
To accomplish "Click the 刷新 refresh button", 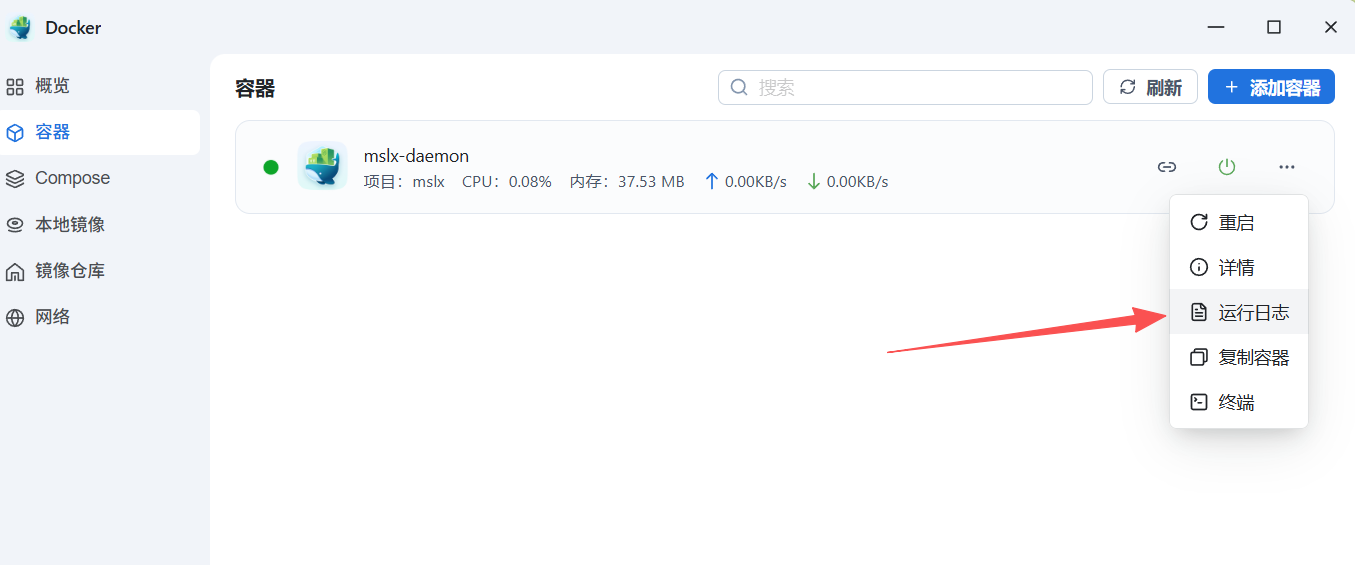I will (1150, 87).
